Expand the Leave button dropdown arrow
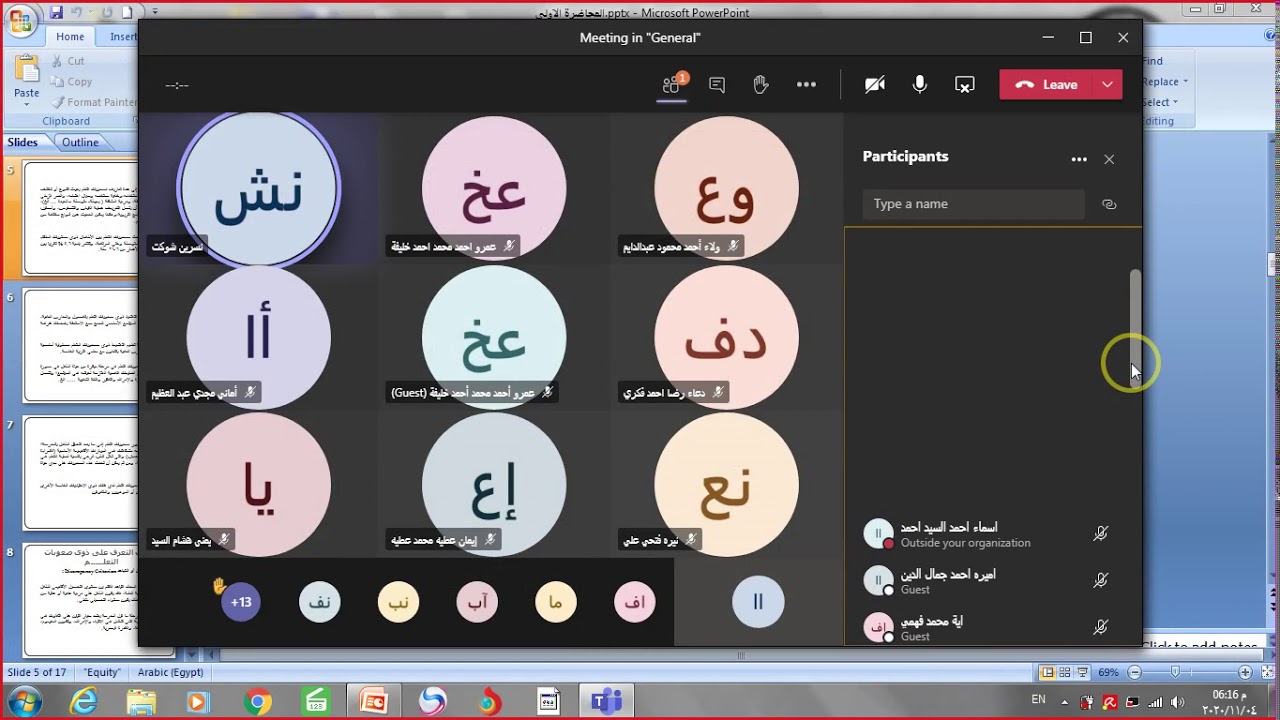Viewport: 1280px width, 720px height. (1108, 85)
